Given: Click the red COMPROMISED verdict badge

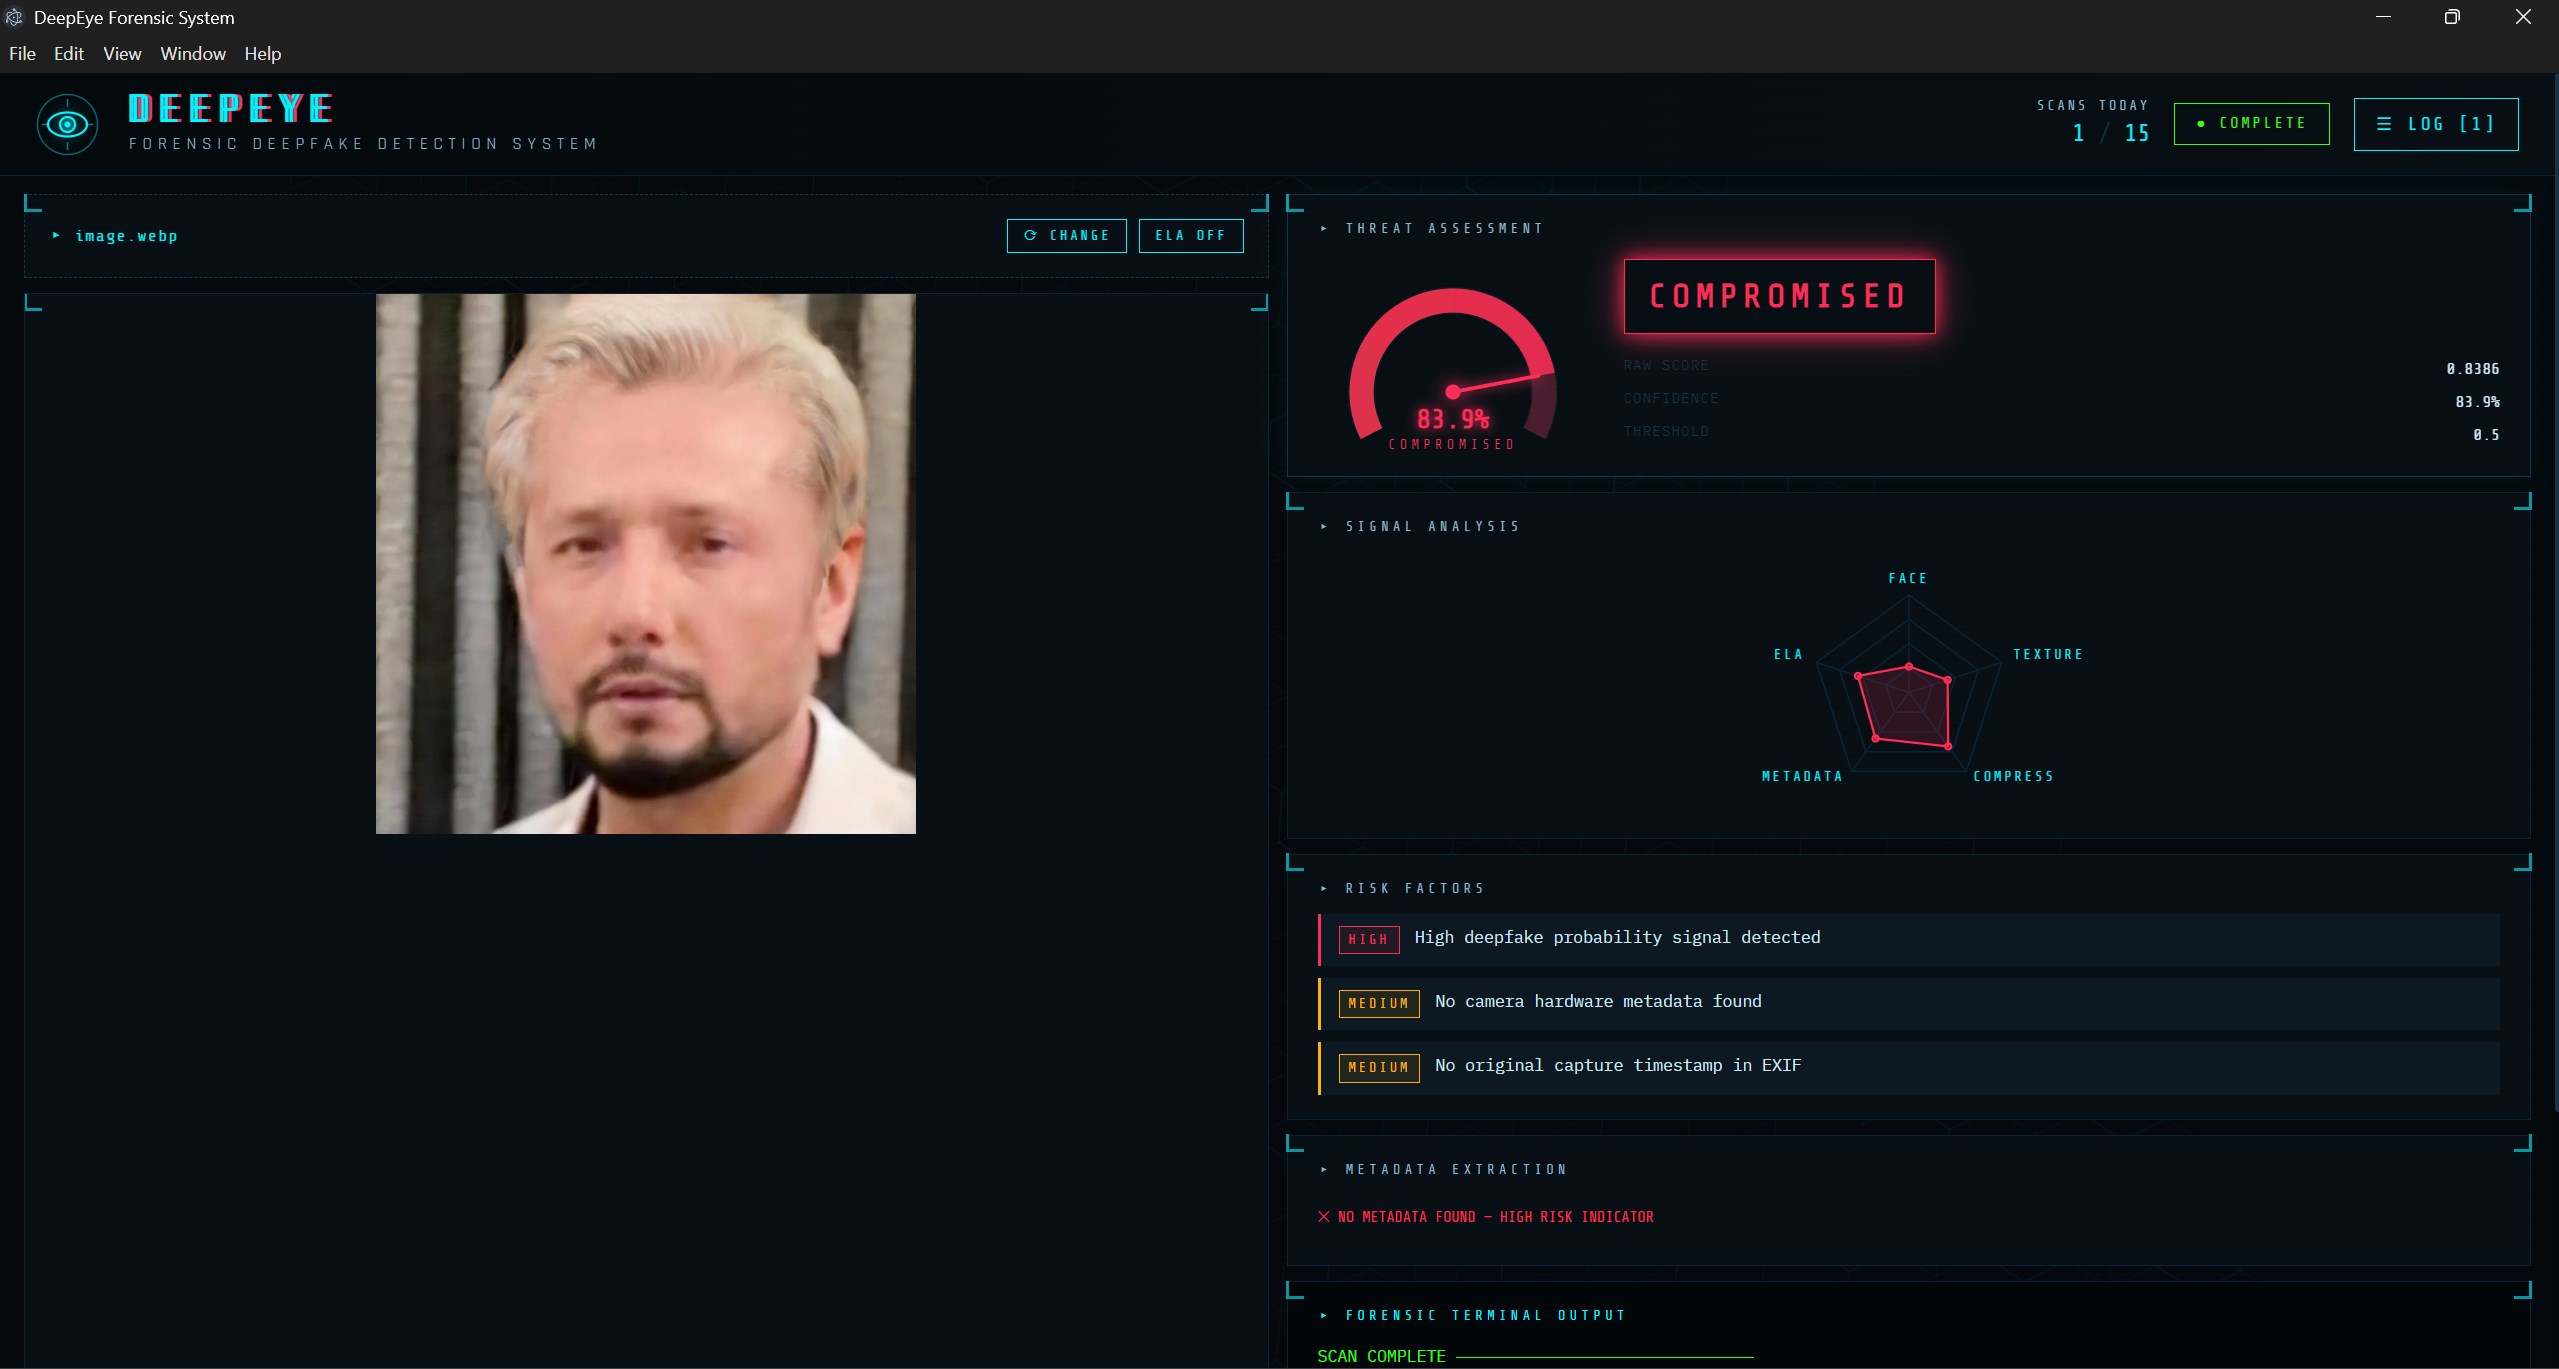Looking at the screenshot, I should [1778, 296].
